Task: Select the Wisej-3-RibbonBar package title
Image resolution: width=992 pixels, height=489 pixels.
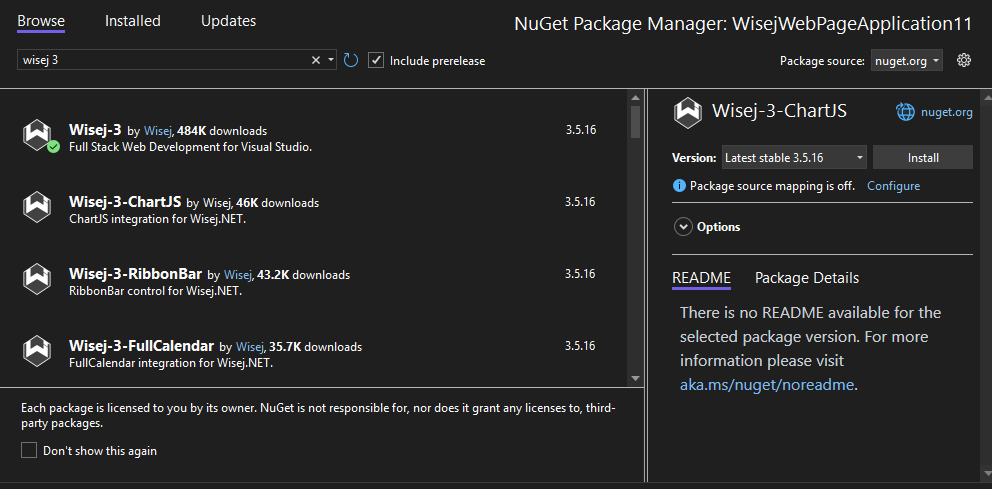Action: [135, 274]
